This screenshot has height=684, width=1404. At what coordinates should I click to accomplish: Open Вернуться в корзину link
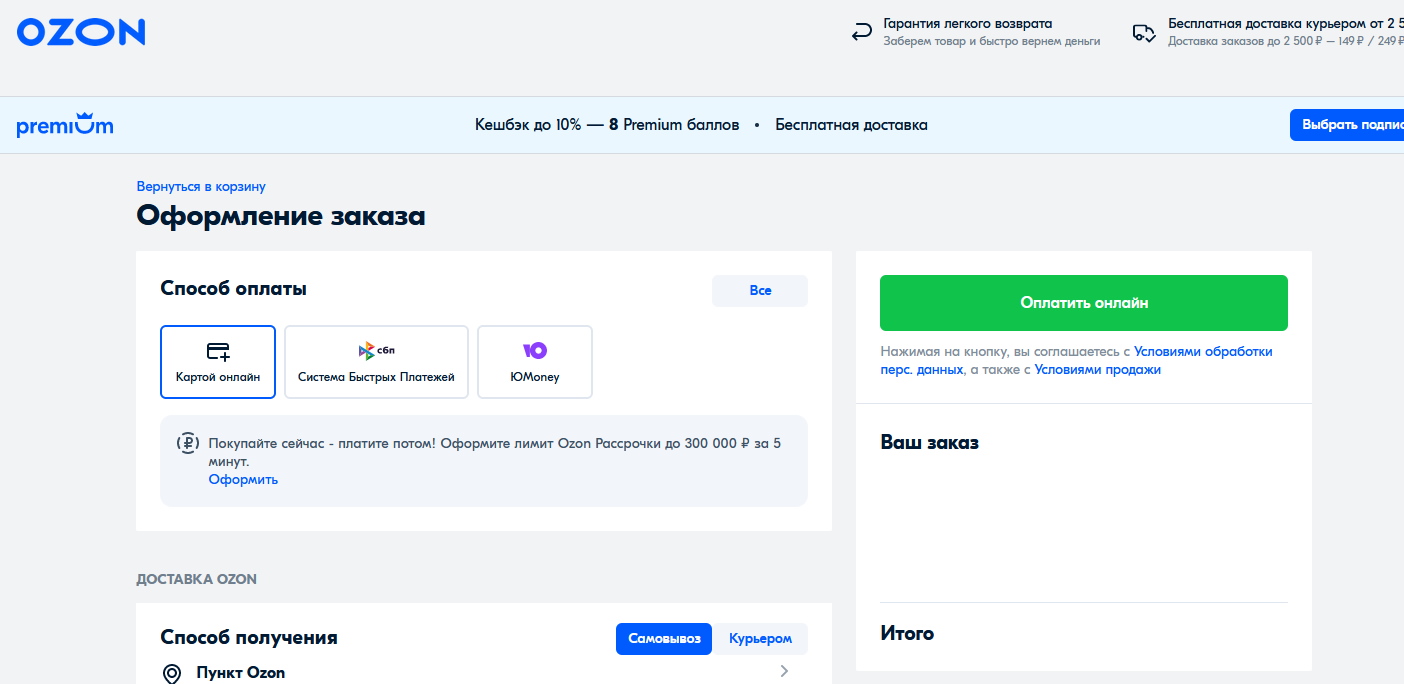tap(201, 187)
